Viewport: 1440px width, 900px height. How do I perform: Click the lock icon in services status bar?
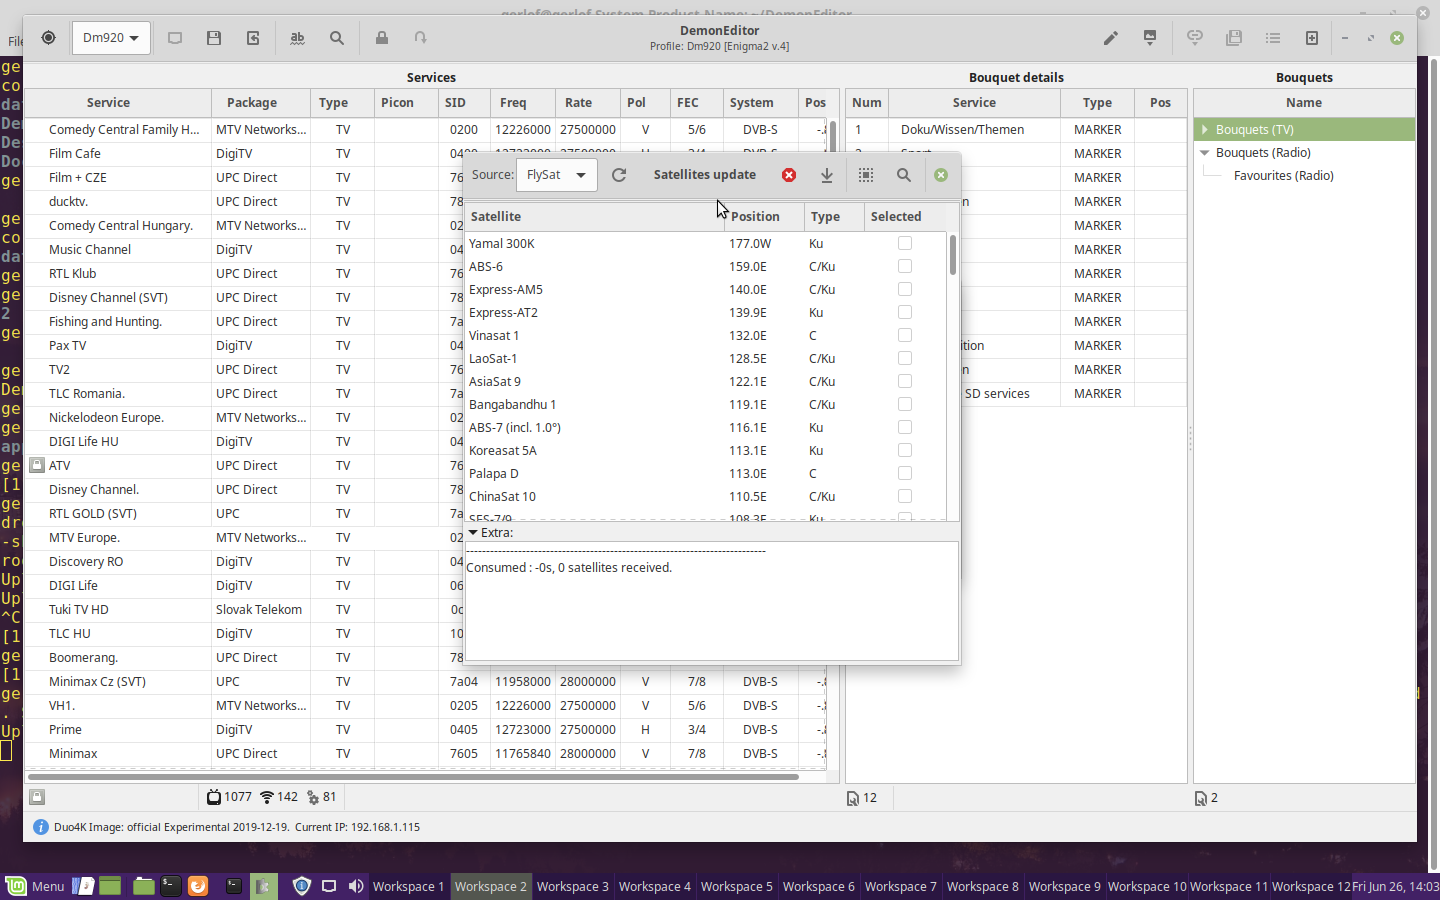pyautogui.click(x=37, y=797)
